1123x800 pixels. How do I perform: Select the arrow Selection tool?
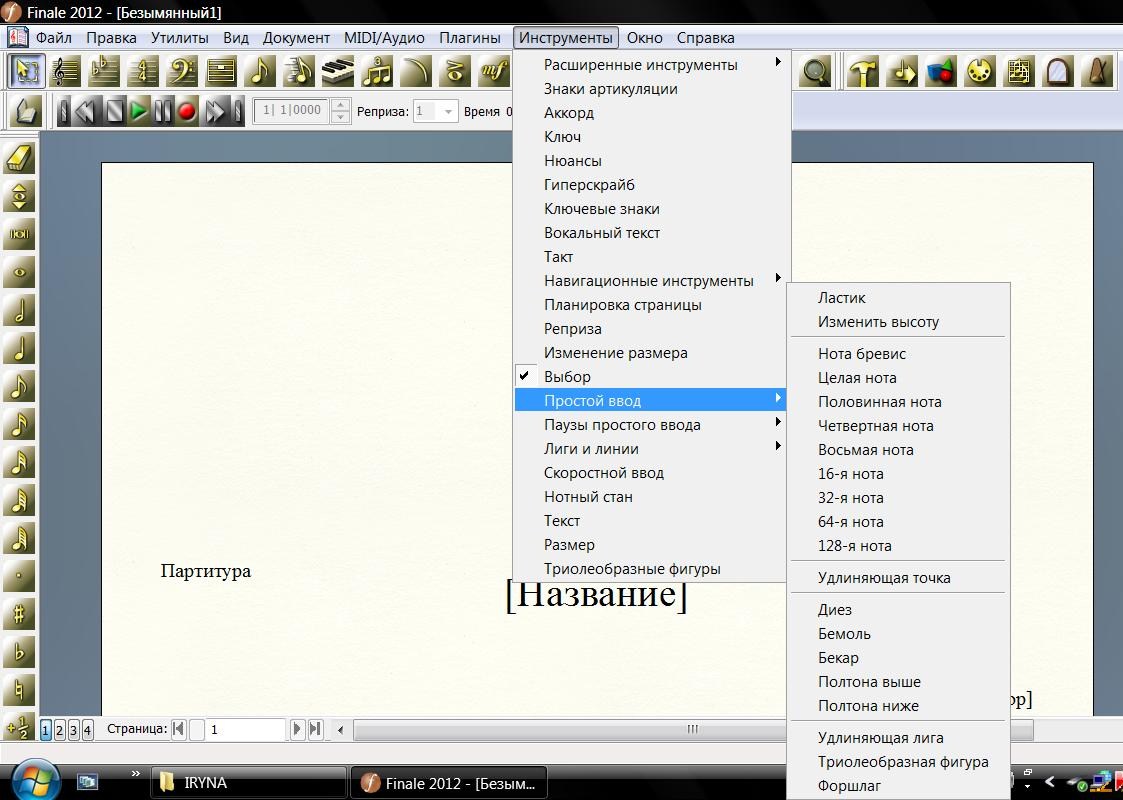(27, 71)
